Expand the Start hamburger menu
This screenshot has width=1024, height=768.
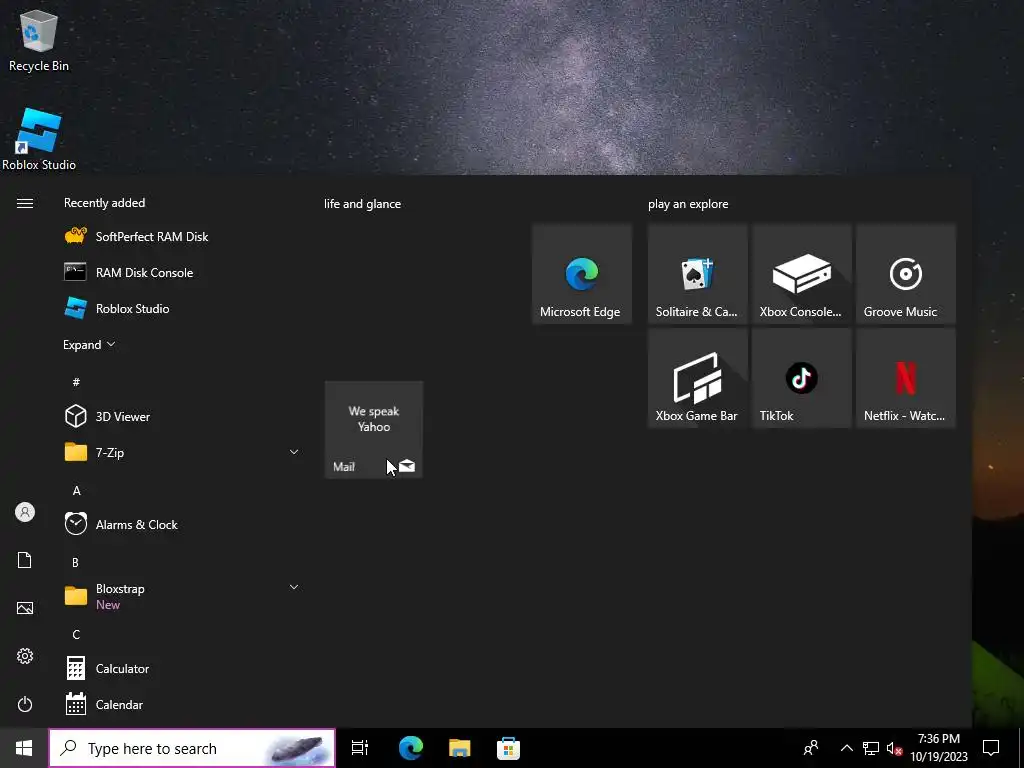(25, 203)
